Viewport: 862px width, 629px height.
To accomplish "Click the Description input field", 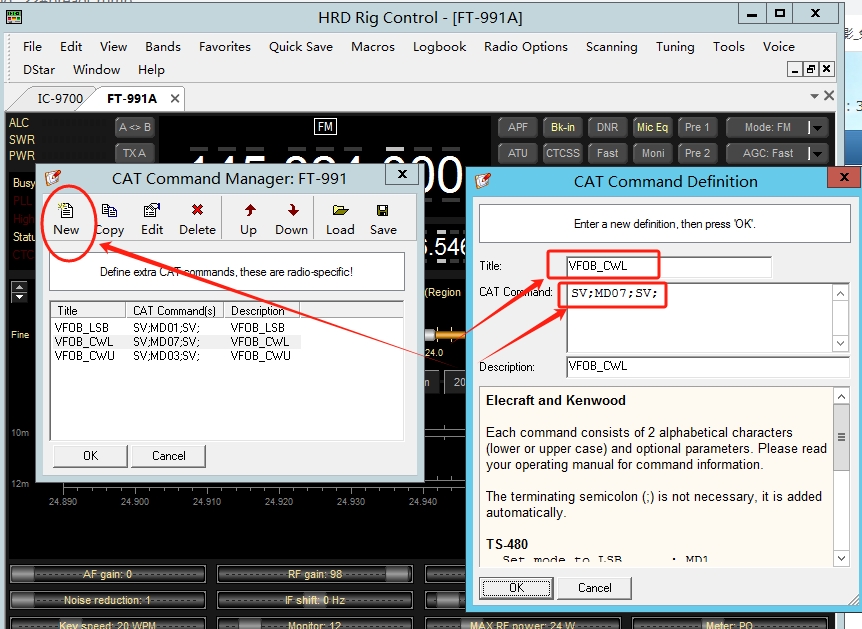I will 708,366.
